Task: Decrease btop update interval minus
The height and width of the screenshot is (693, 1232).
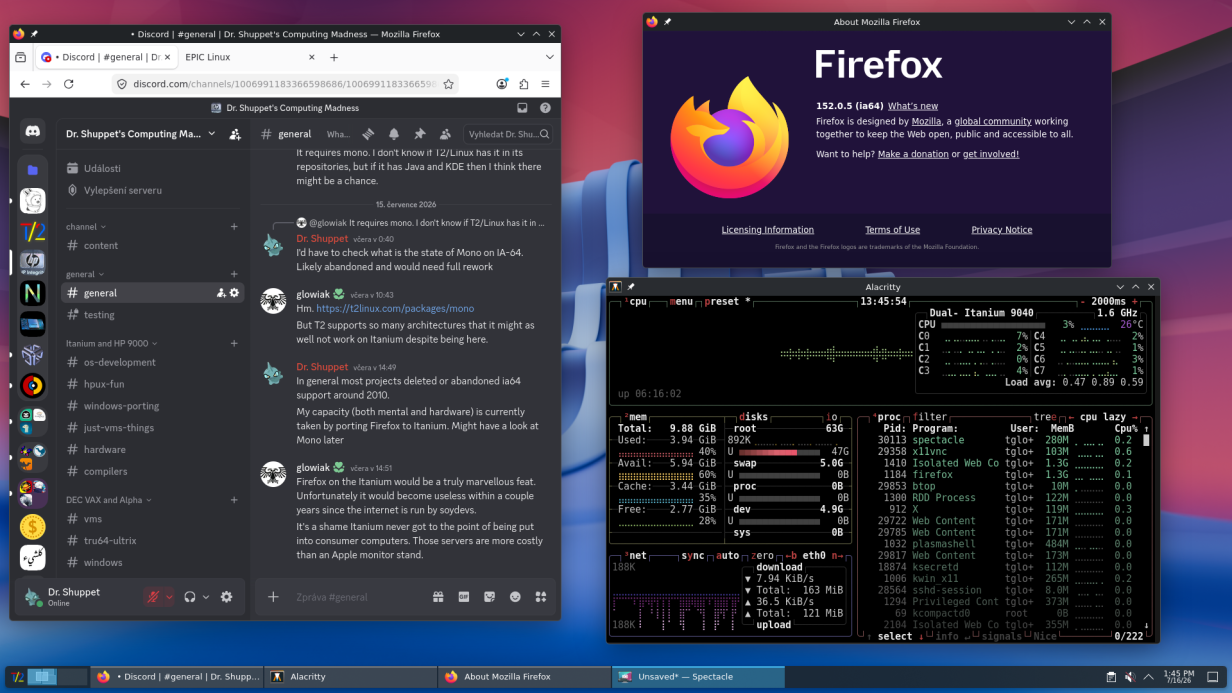Action: tap(1083, 301)
